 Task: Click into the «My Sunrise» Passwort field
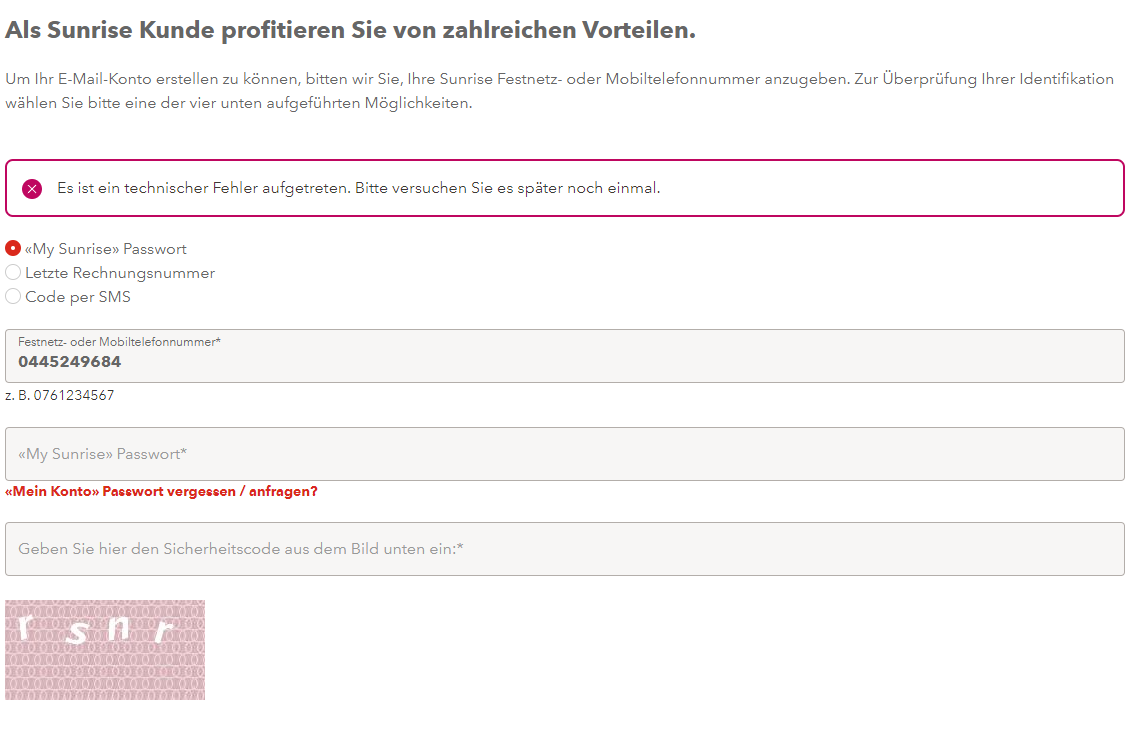point(565,454)
